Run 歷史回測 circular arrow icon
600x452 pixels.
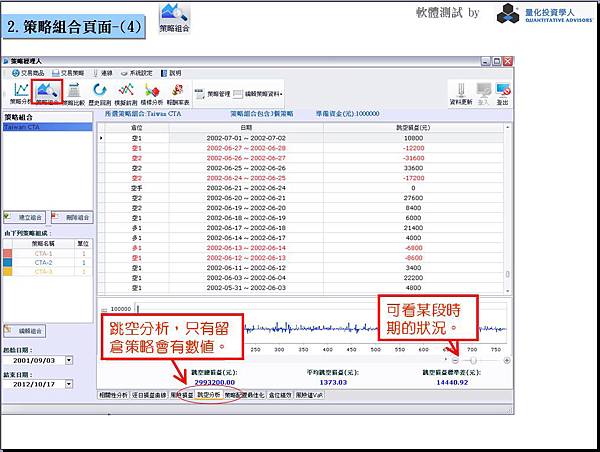(99, 94)
